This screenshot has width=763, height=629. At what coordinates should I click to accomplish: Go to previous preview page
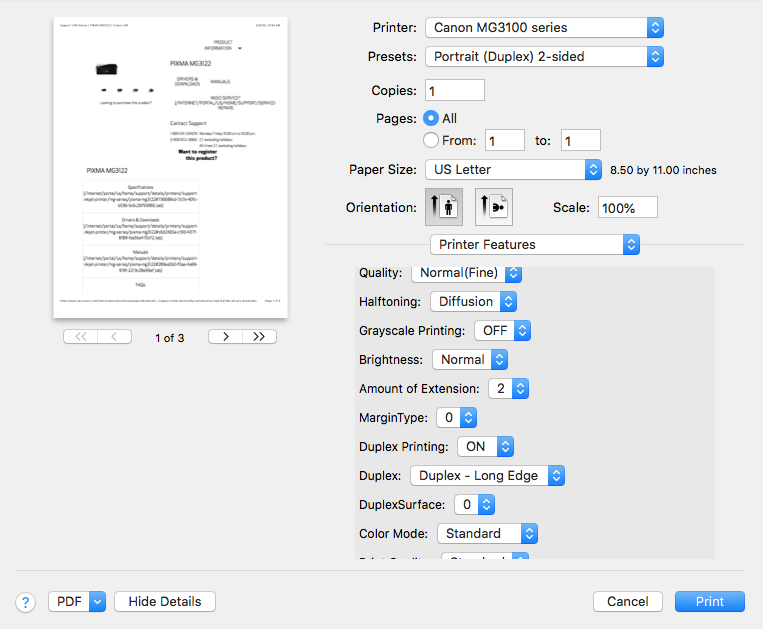[114, 337]
